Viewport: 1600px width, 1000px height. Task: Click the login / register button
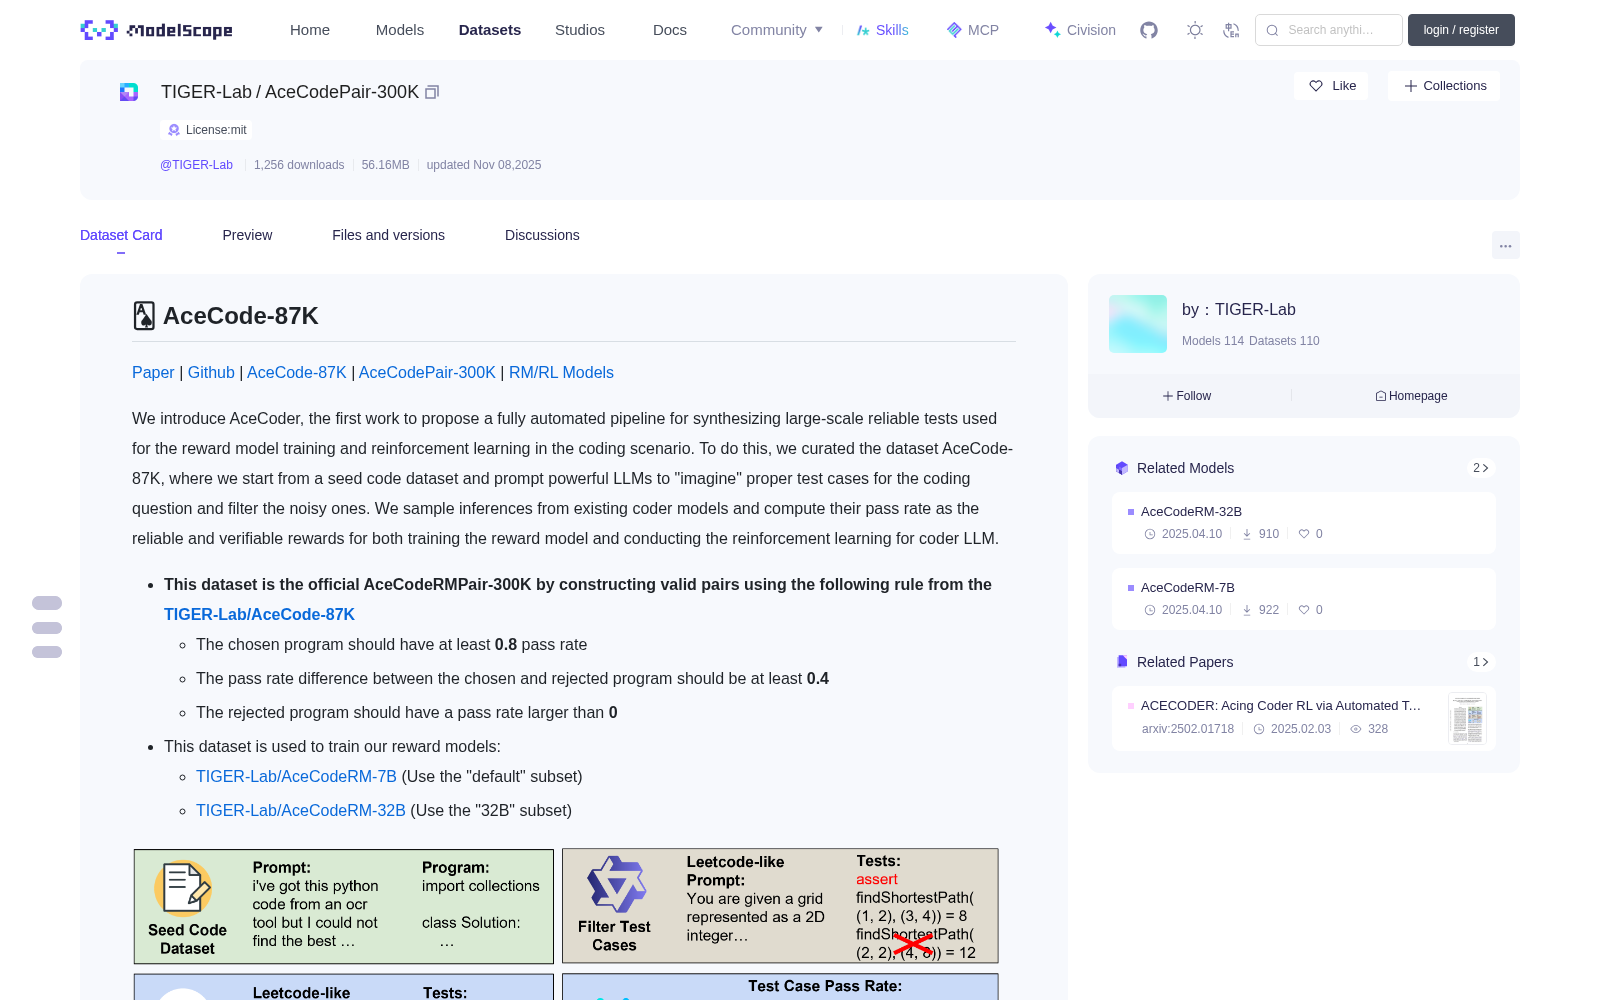[x=1461, y=30]
